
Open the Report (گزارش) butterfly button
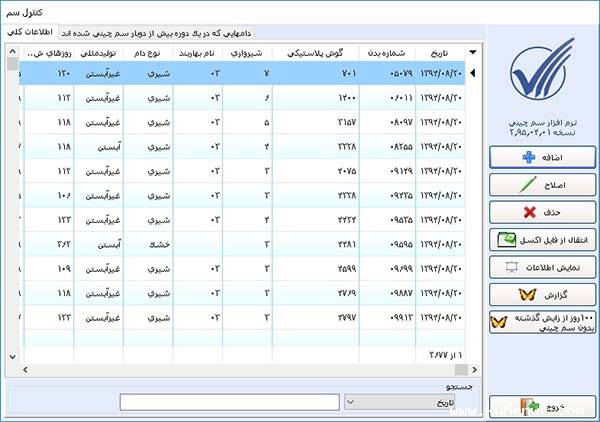point(542,294)
